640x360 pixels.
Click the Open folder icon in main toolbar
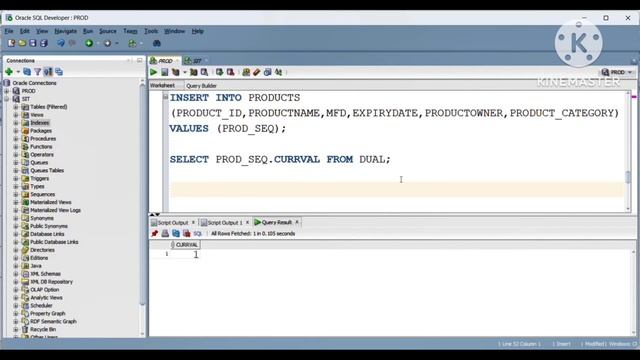point(22,43)
